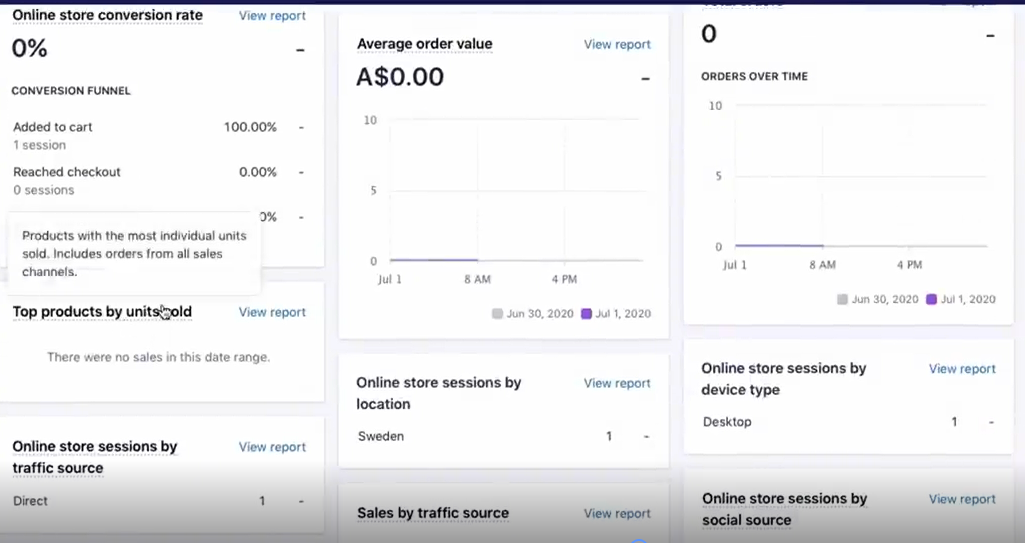The width and height of the screenshot is (1025, 543).
Task: Open View report for Online store conversion rate
Action: (x=272, y=16)
